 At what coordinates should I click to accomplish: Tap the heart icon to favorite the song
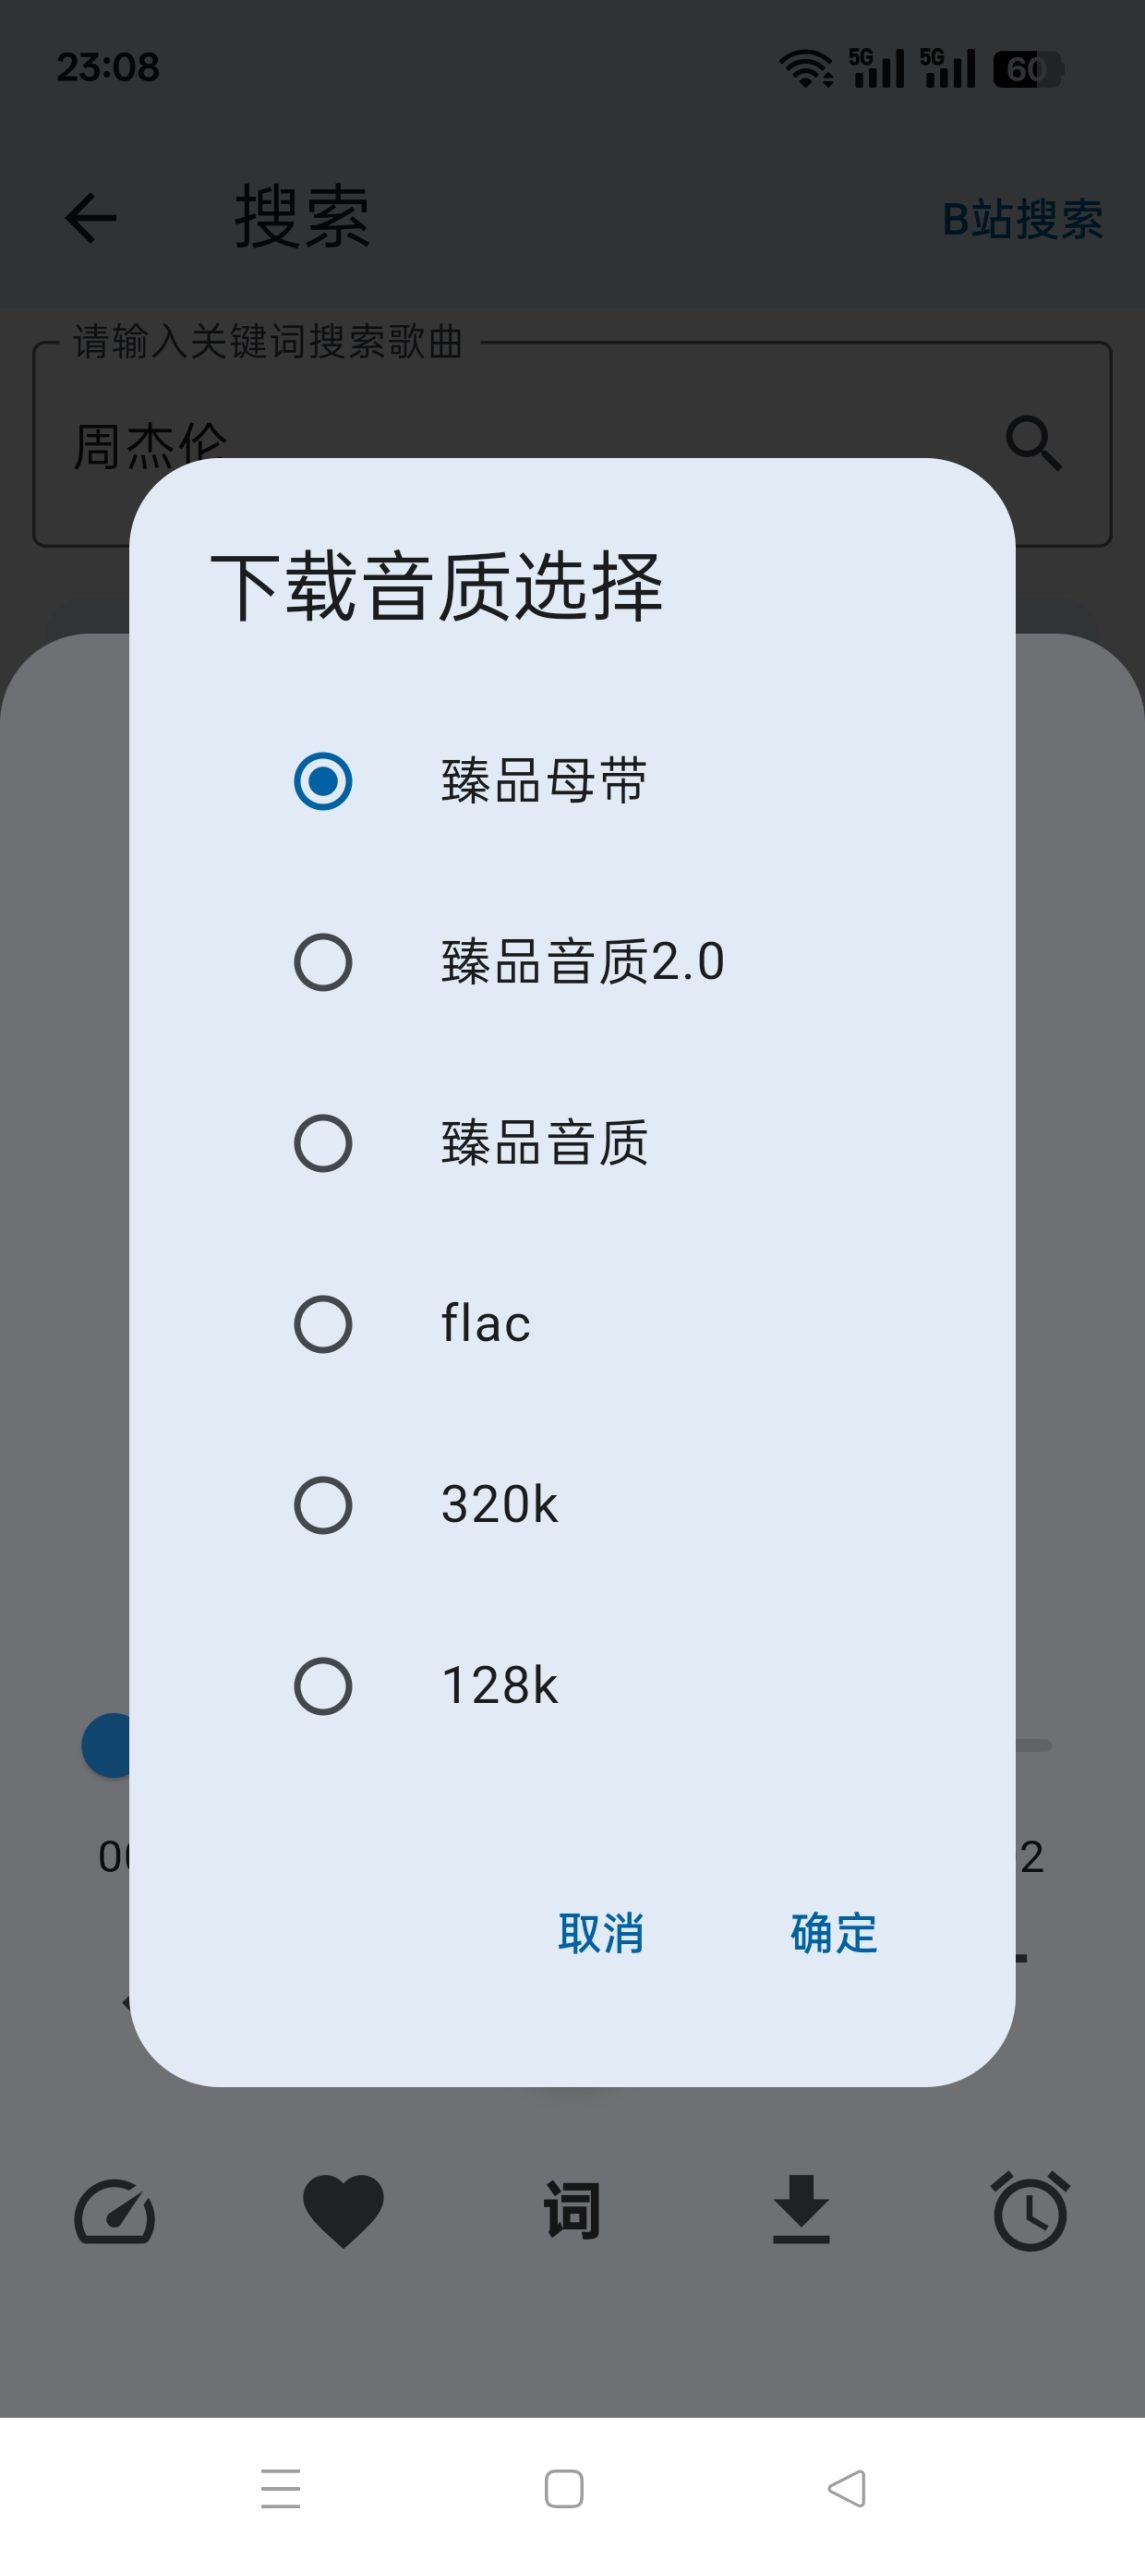click(343, 2212)
